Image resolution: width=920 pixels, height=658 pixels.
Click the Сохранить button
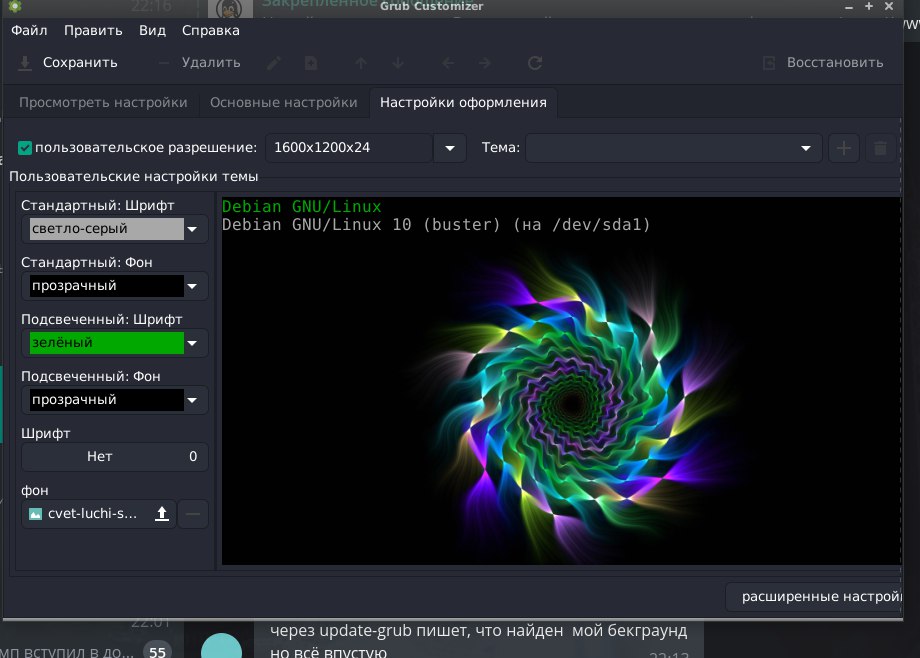click(x=68, y=63)
